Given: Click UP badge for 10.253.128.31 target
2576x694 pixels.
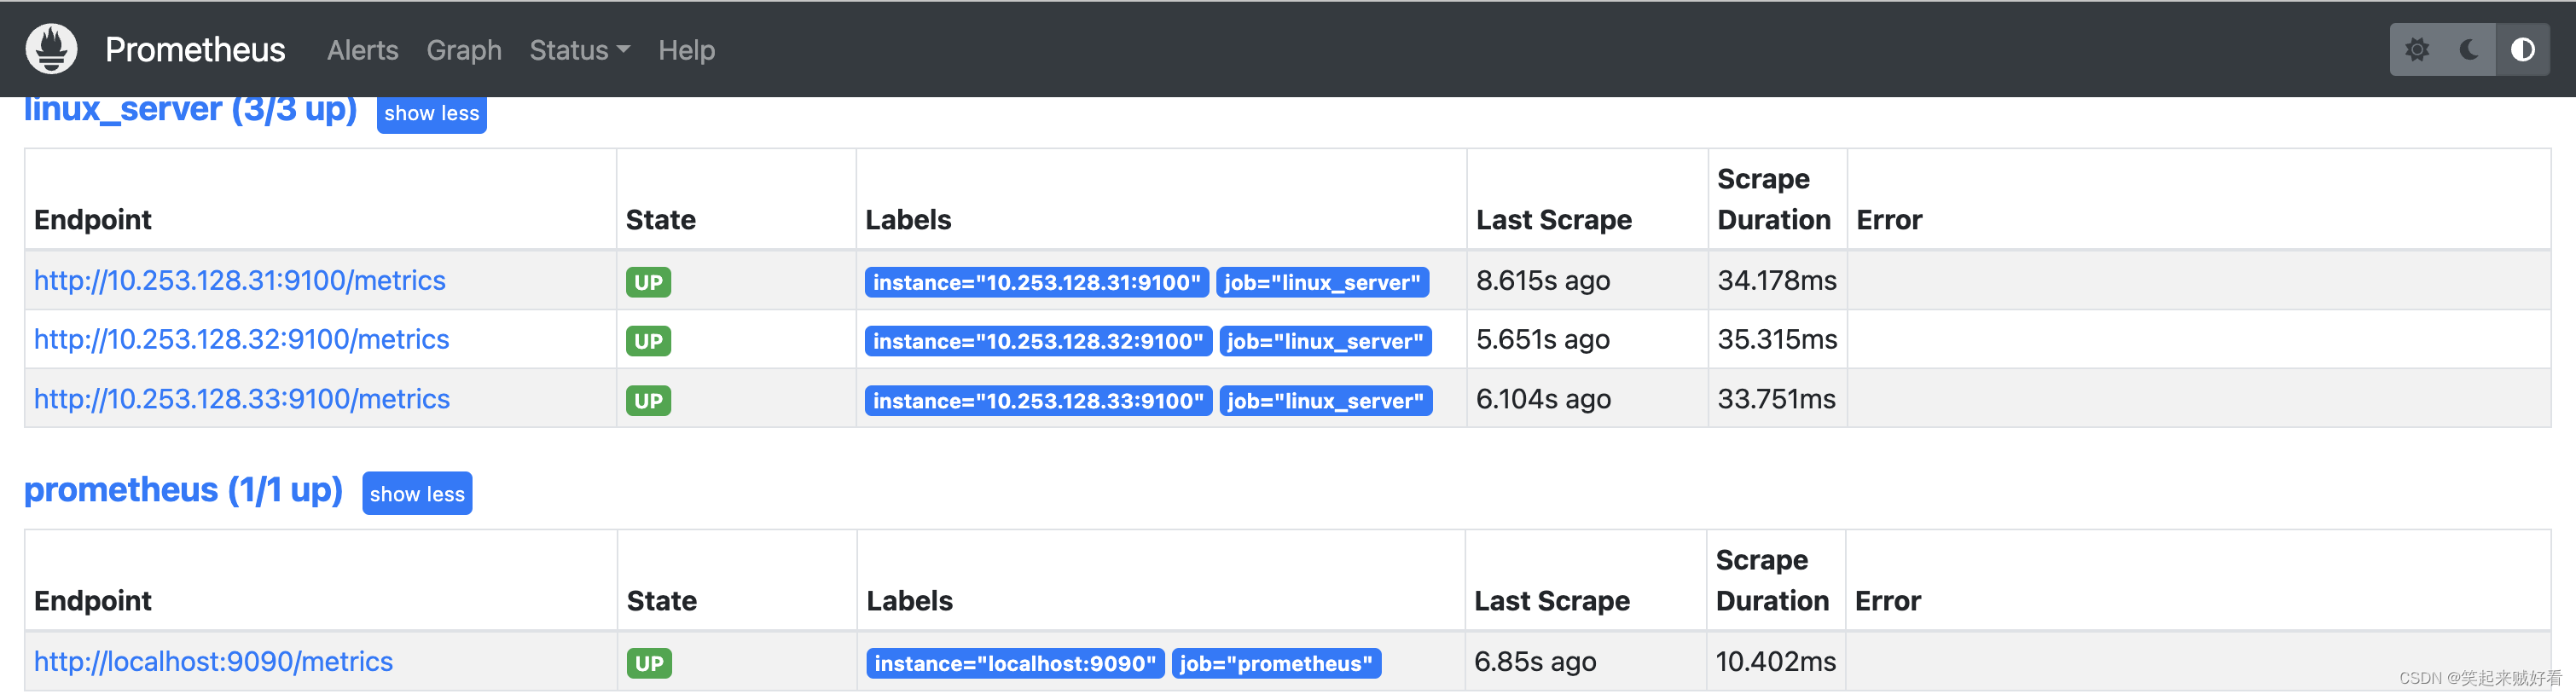Looking at the screenshot, I should [648, 282].
